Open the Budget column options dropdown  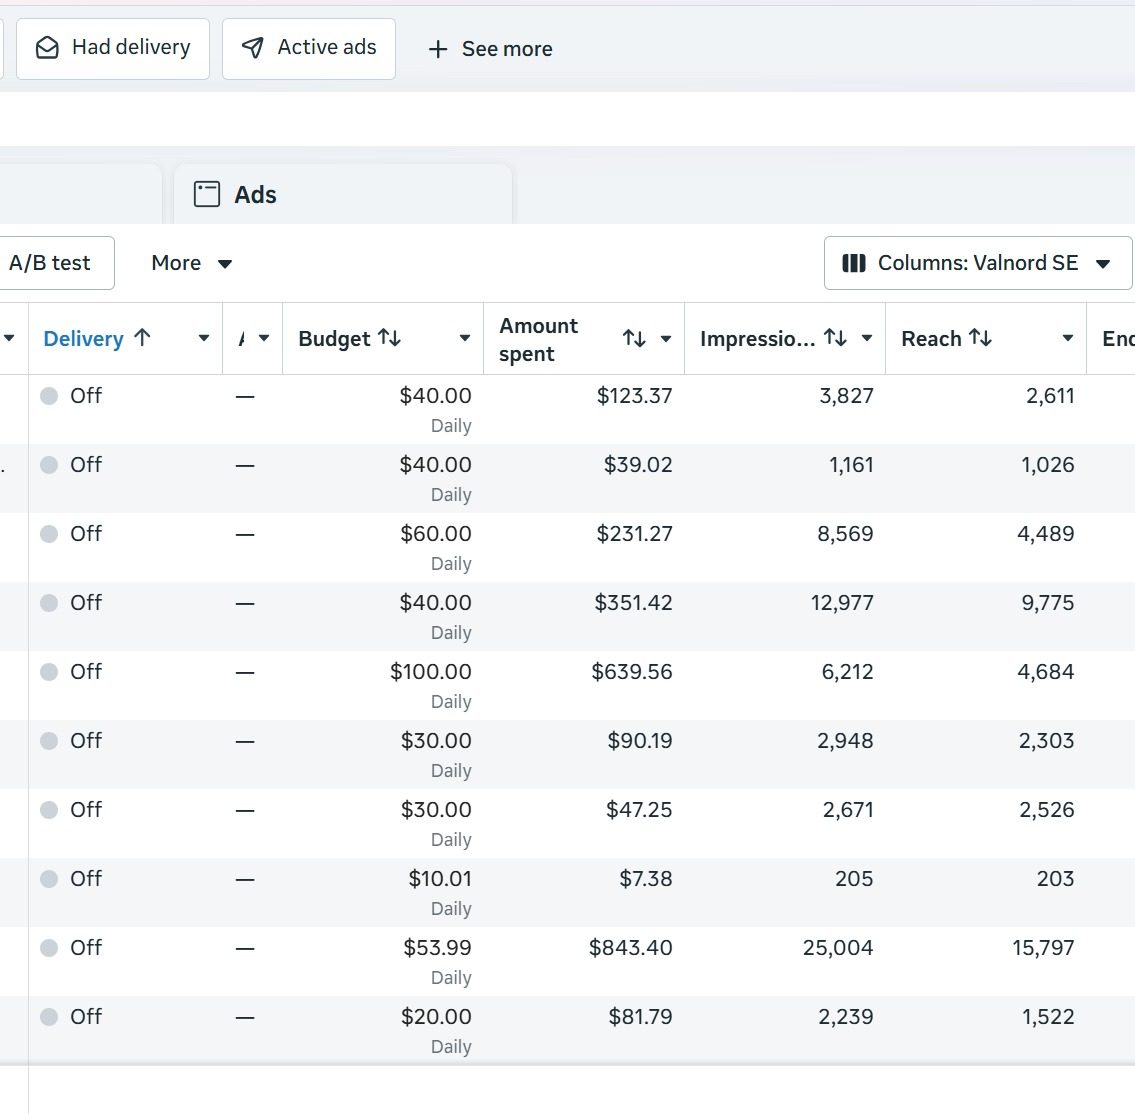[x=465, y=338]
